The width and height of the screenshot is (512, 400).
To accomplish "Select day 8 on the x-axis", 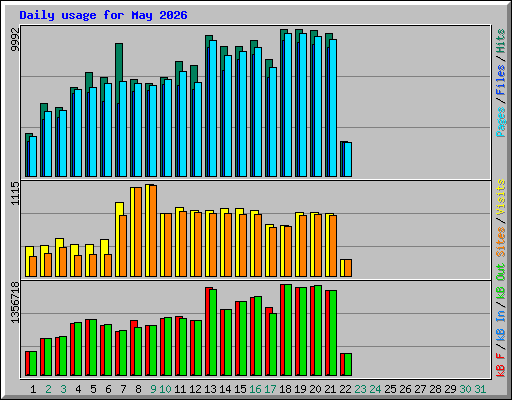I will point(138,389).
